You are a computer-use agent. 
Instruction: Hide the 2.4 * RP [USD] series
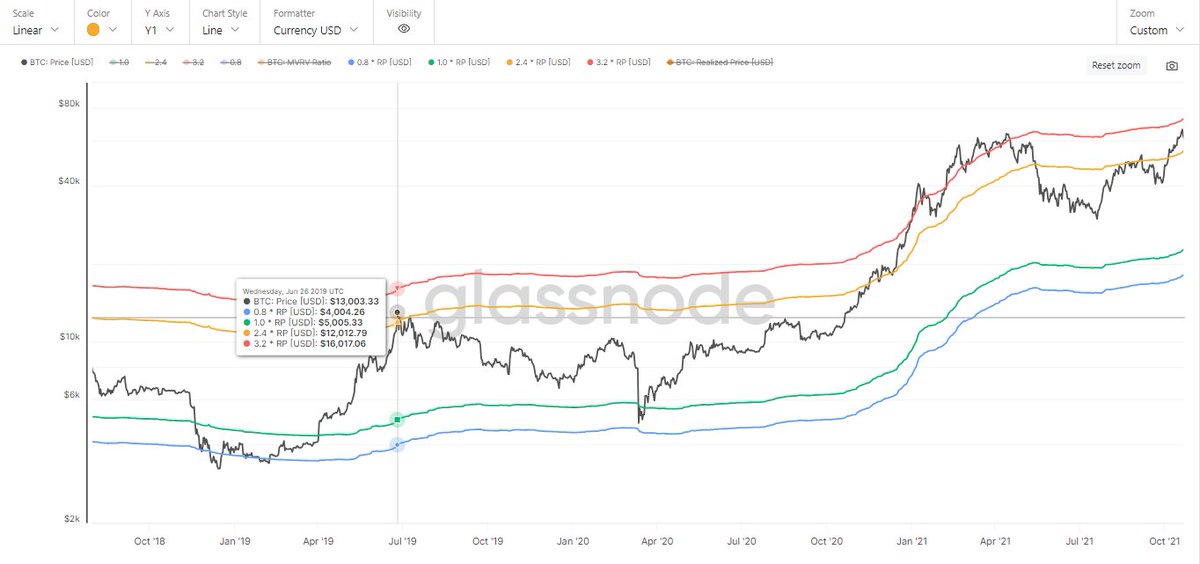coord(542,62)
